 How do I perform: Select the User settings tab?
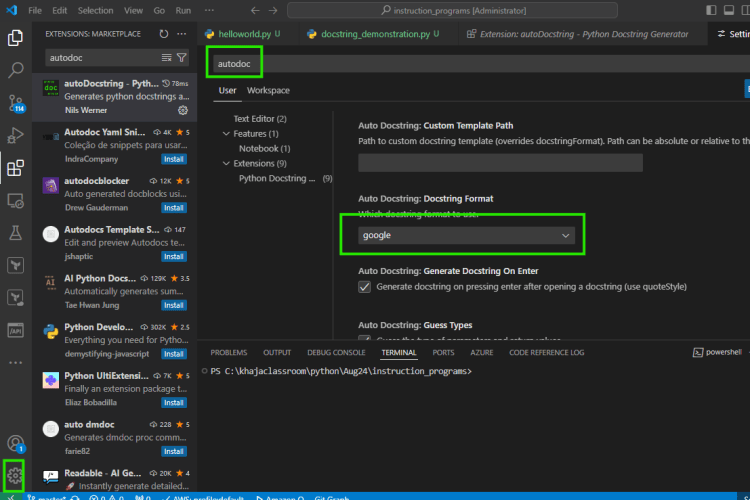[x=227, y=90]
